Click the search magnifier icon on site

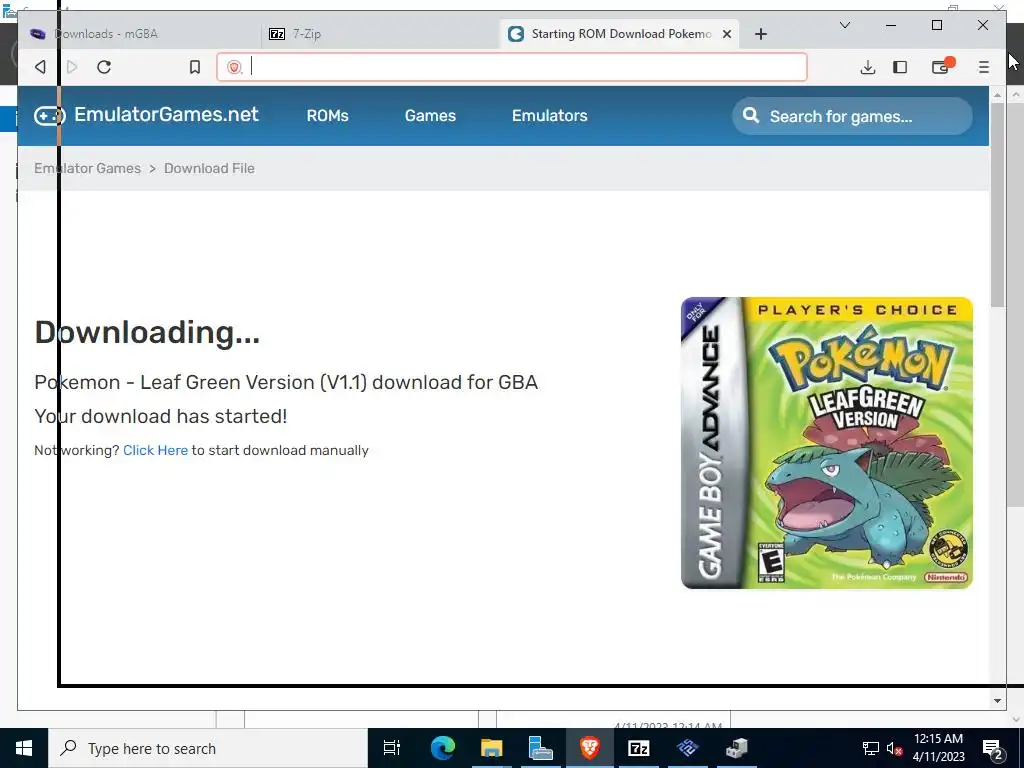point(751,116)
